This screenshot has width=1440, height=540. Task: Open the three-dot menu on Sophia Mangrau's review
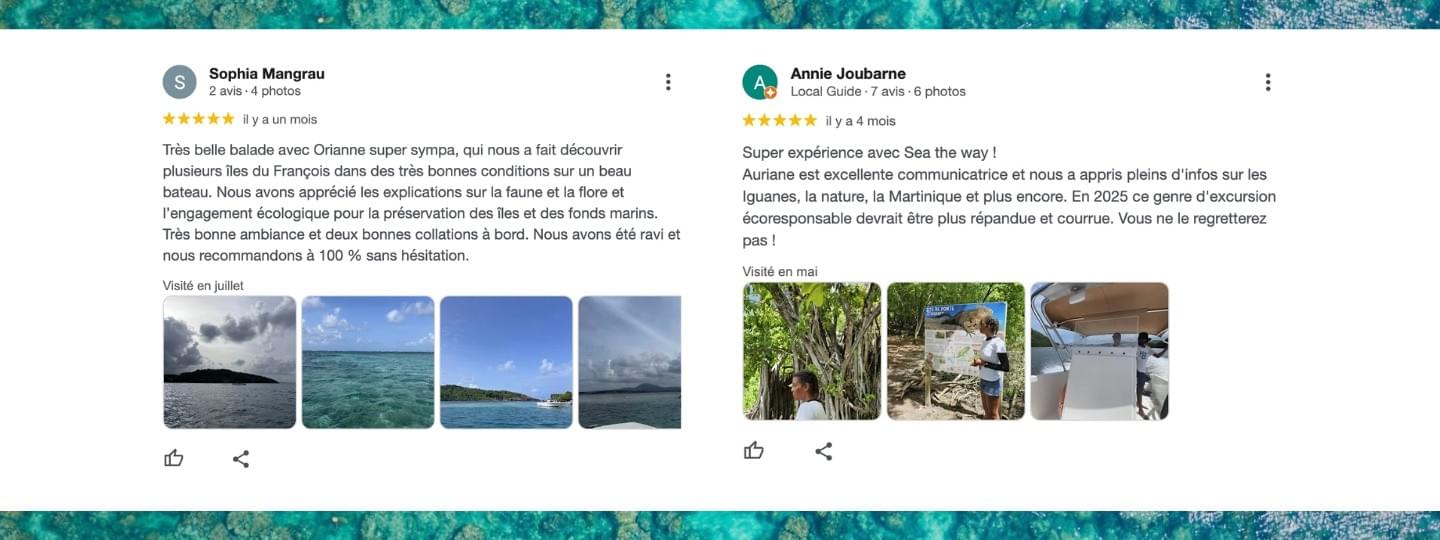668,82
